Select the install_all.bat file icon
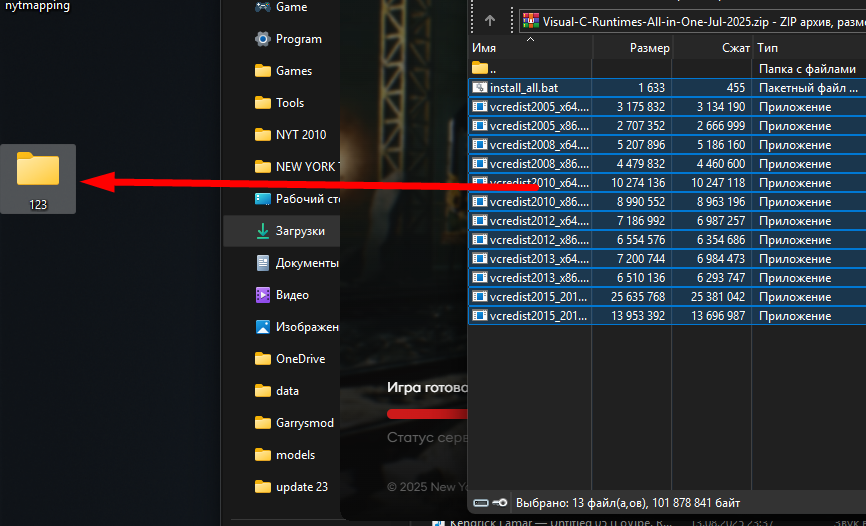 tap(480, 88)
